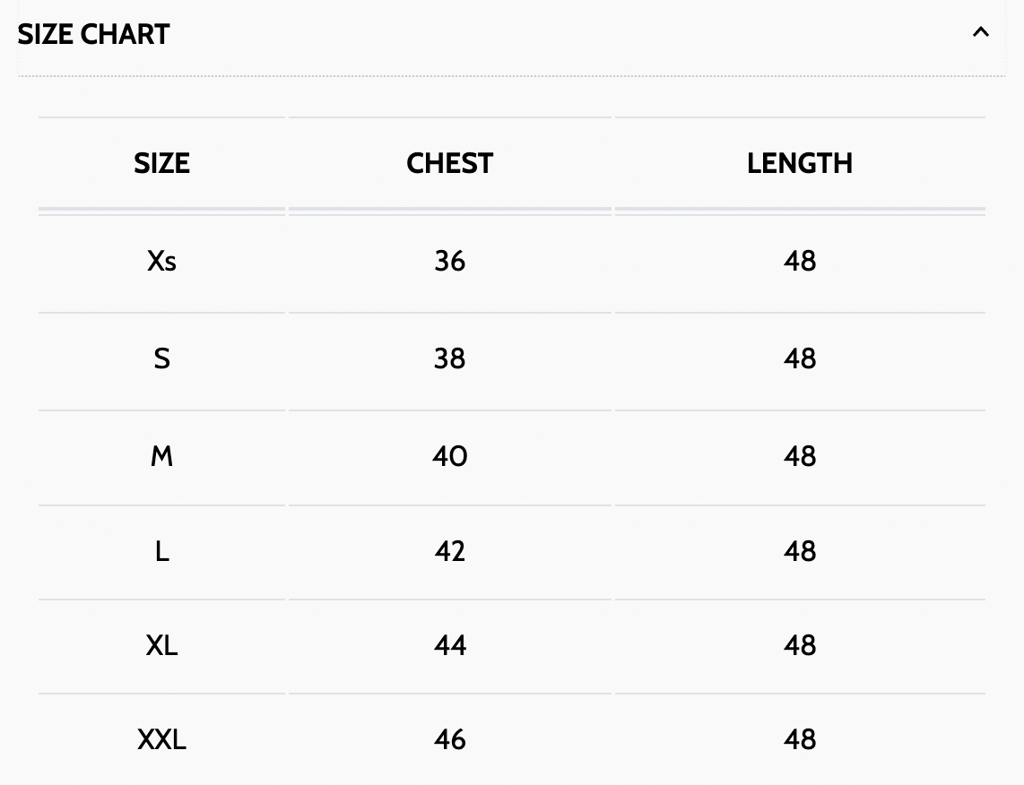This screenshot has height=785, width=1024.
Task: Click the SIZE CHART section title
Action: coord(94,34)
